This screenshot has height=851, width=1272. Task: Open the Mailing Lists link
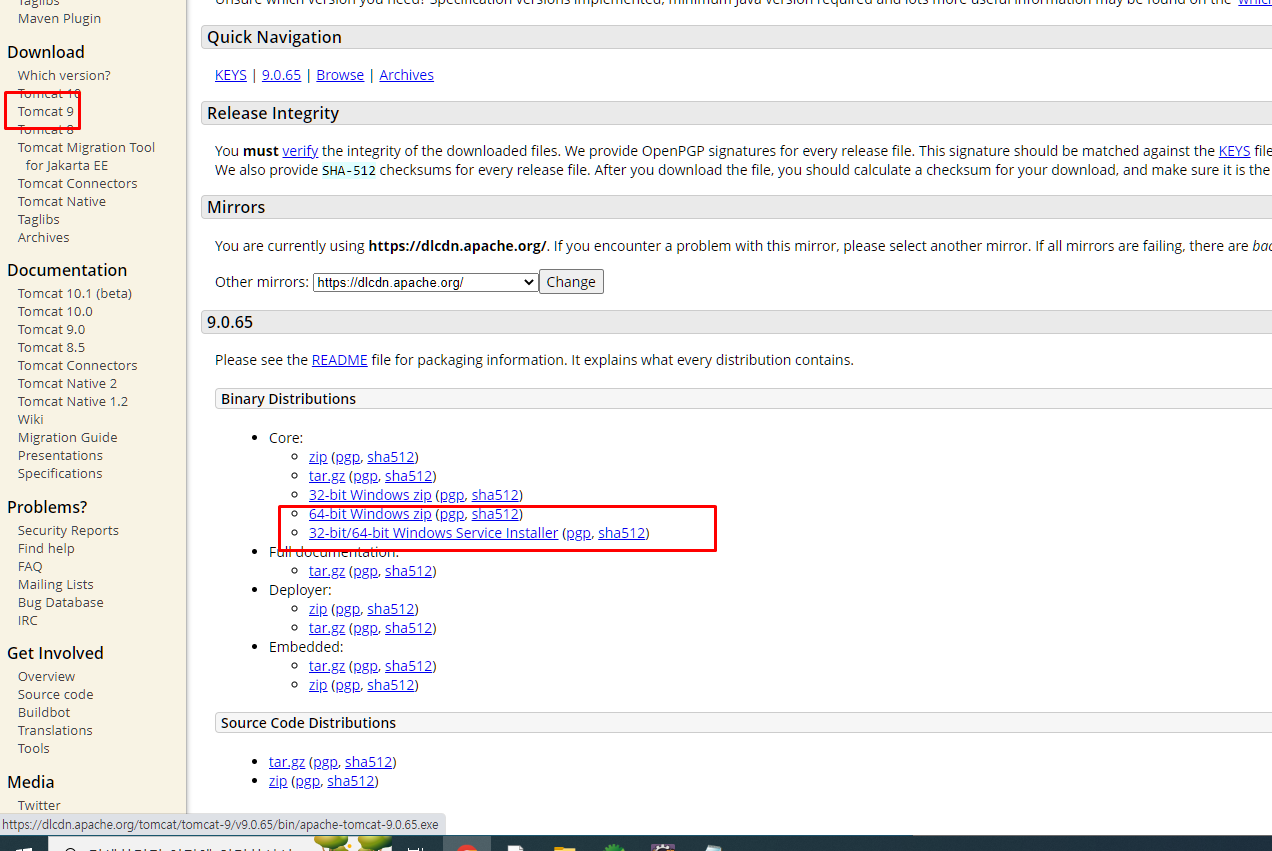coord(56,584)
